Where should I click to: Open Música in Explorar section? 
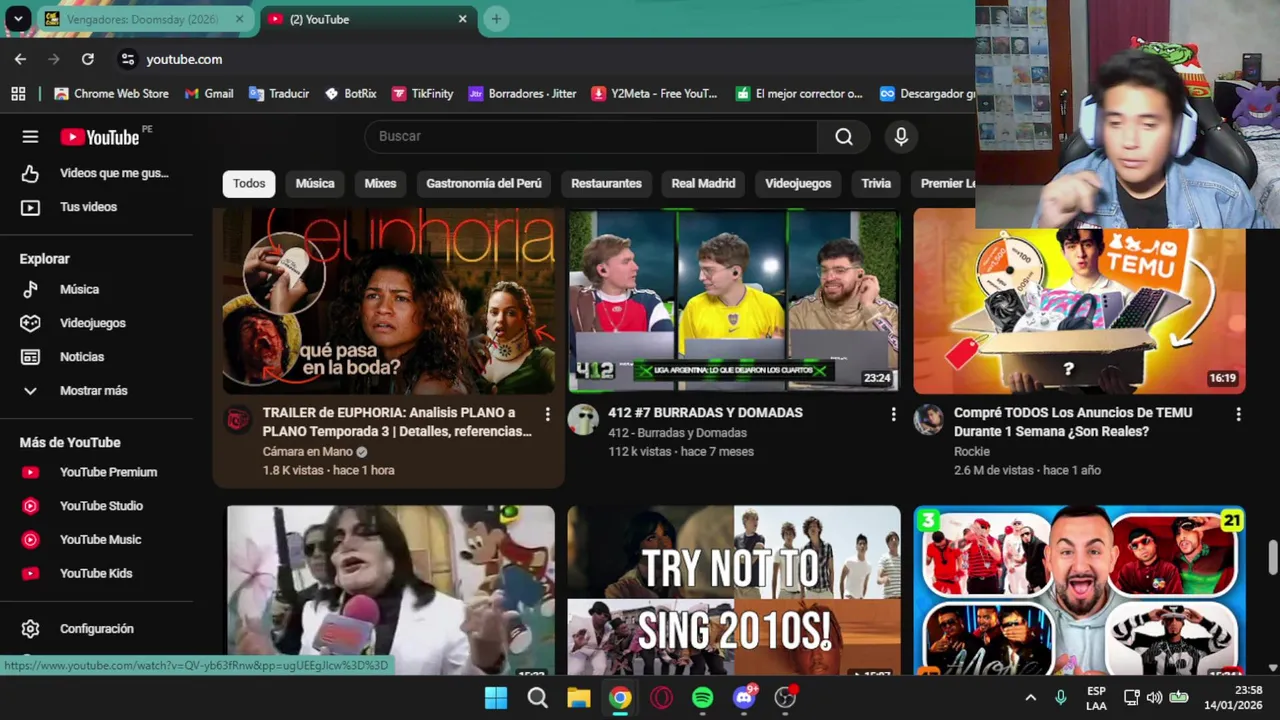(96, 289)
